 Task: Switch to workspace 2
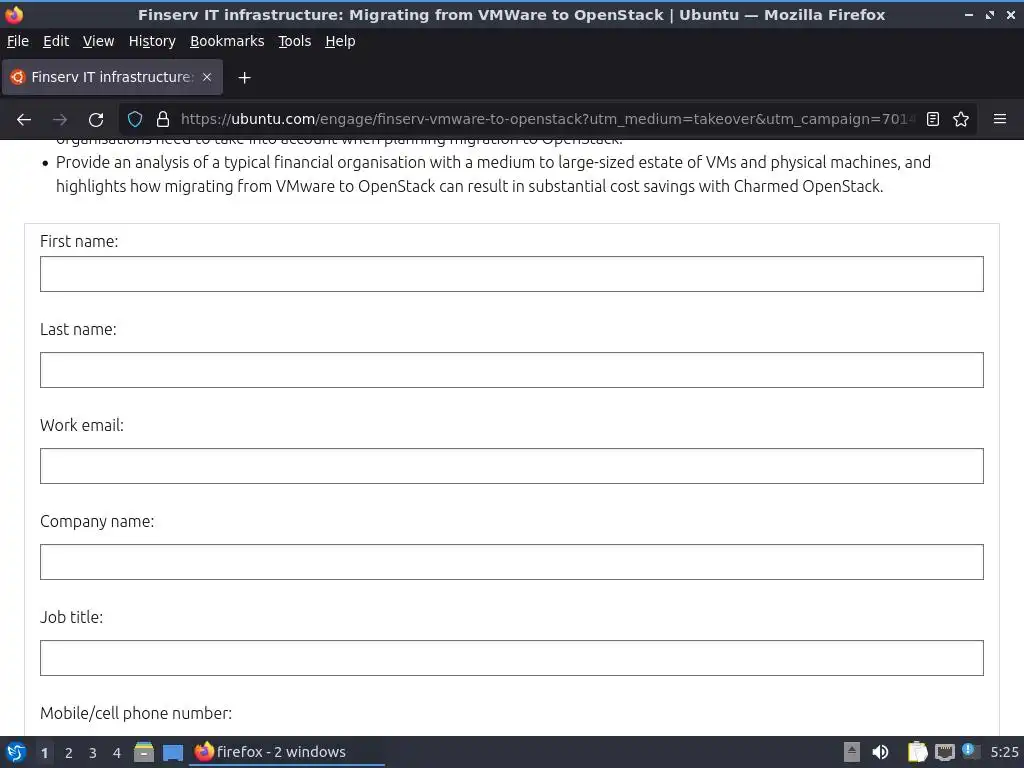(69, 753)
